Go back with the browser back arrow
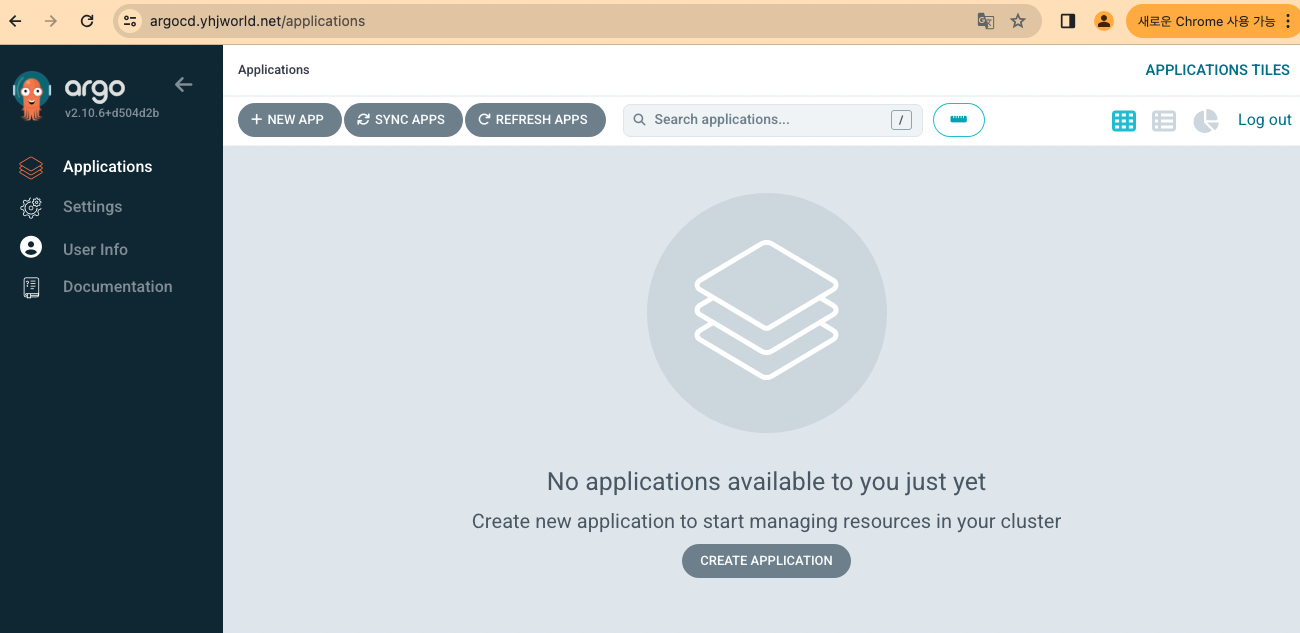Viewport: 1300px width, 633px height. 15,21
